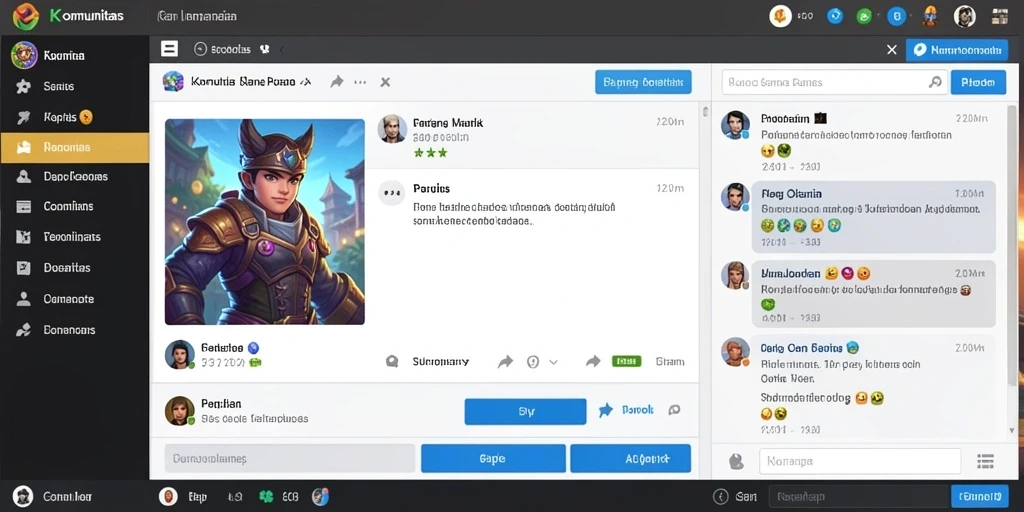This screenshot has width=1024, height=512.
Task: Open Kopits in the sidebar
Action: 74,118
